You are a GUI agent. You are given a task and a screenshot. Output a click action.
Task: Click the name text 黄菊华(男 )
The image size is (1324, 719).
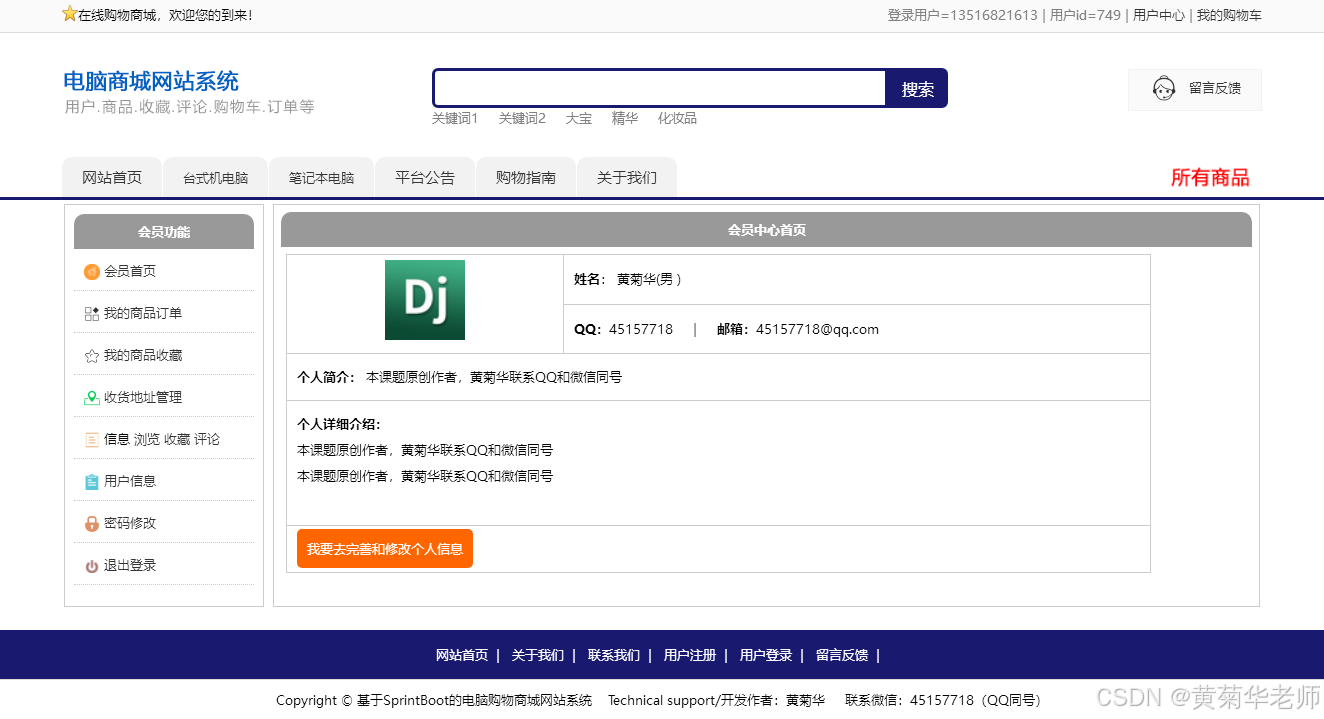pos(649,280)
